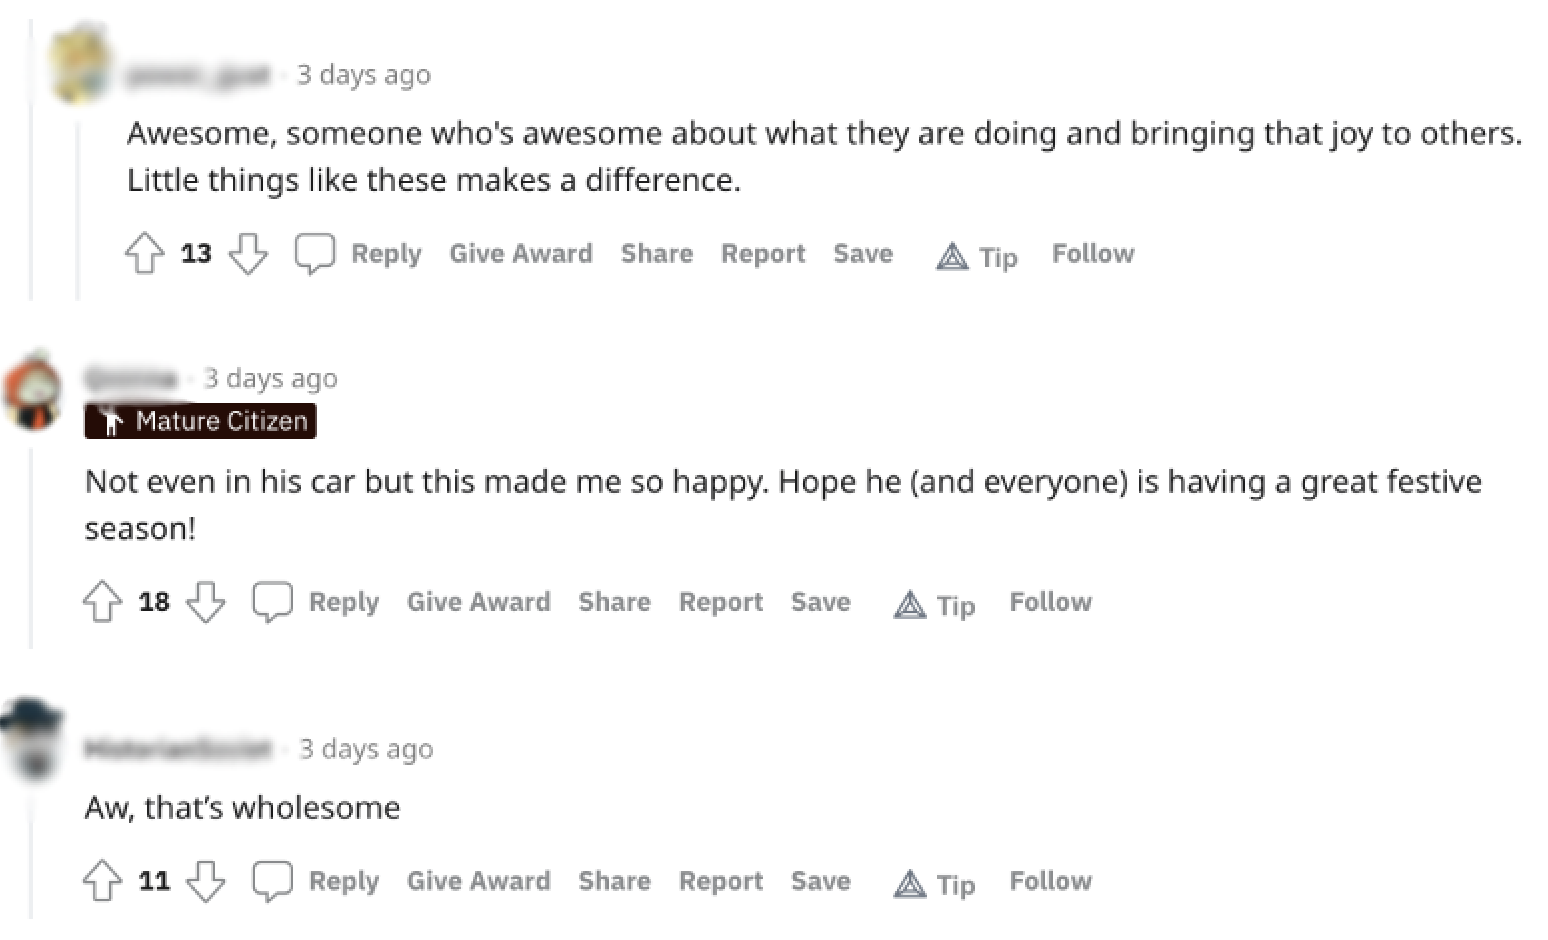The width and height of the screenshot is (1548, 940).
Task: Downvote the comment with 13 points
Action: click(248, 254)
